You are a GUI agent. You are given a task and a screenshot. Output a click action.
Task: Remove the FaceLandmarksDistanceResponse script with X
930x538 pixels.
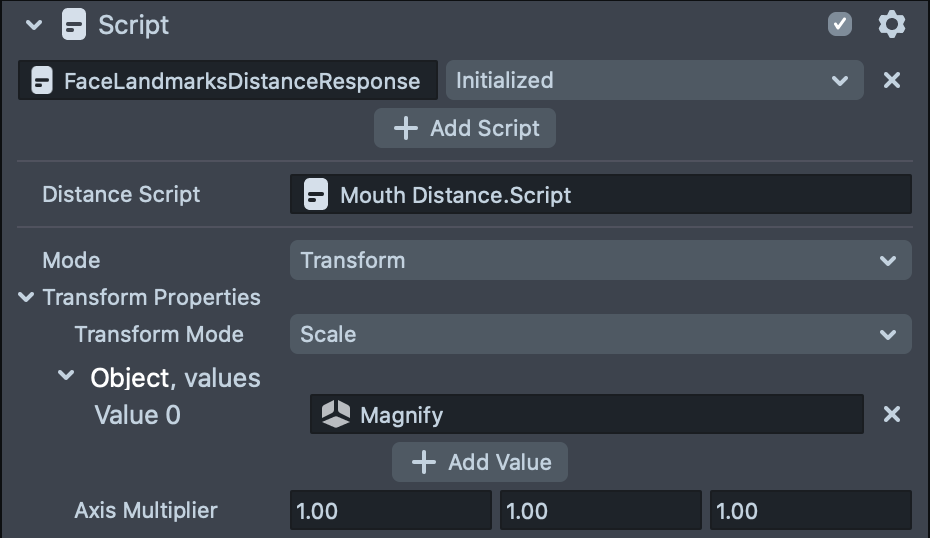pos(892,80)
